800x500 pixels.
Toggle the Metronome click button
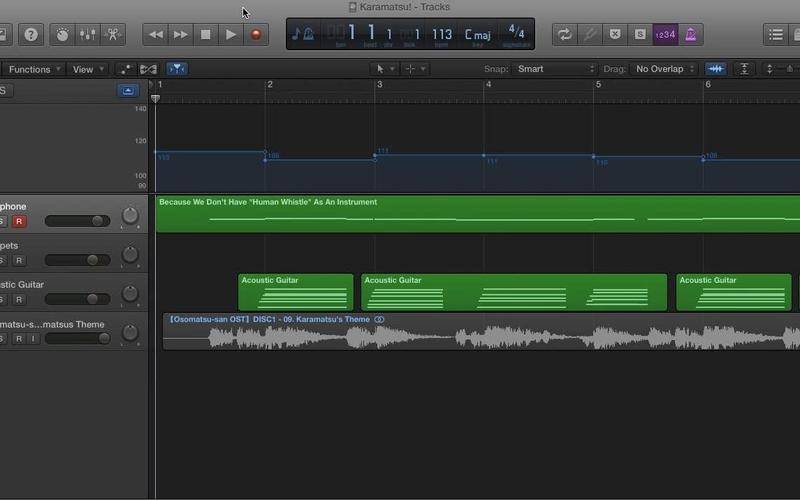[690, 34]
